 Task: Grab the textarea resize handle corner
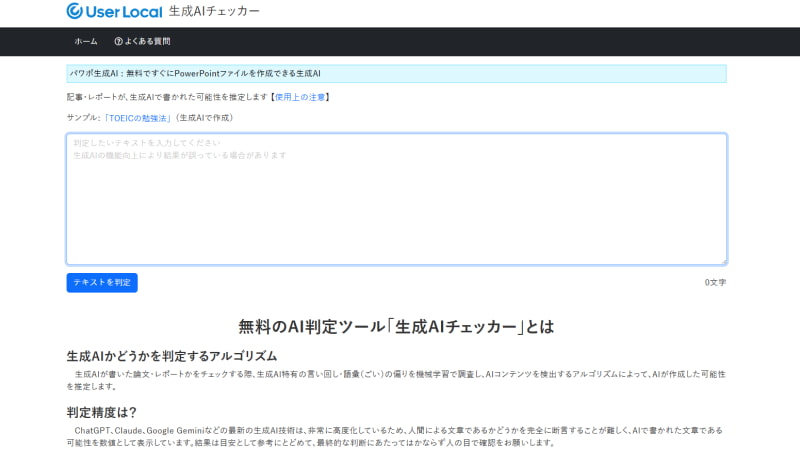click(x=724, y=262)
